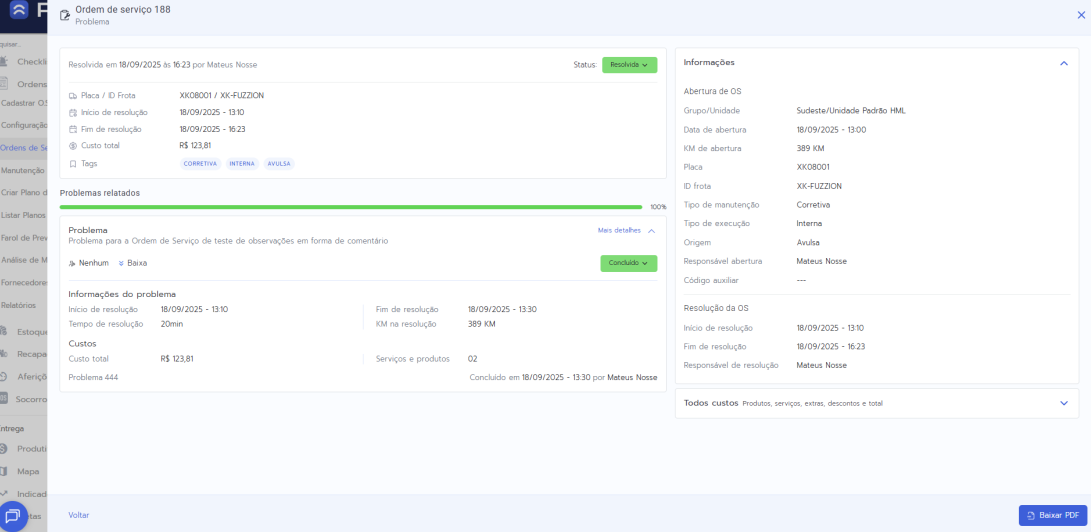Click the truck icon beside Placa / ID Frota
This screenshot has height=532, width=1091.
[x=73, y=96]
